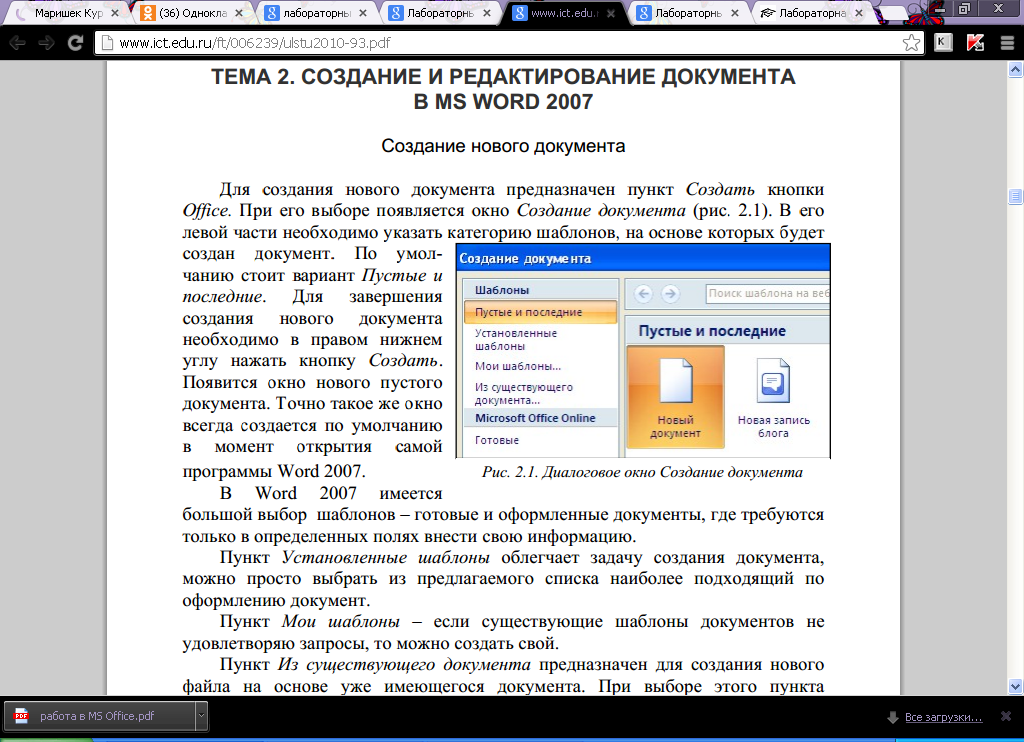The image size is (1024, 742).
Task: Click Мои шаблоны... in the figure
Action: 518,366
